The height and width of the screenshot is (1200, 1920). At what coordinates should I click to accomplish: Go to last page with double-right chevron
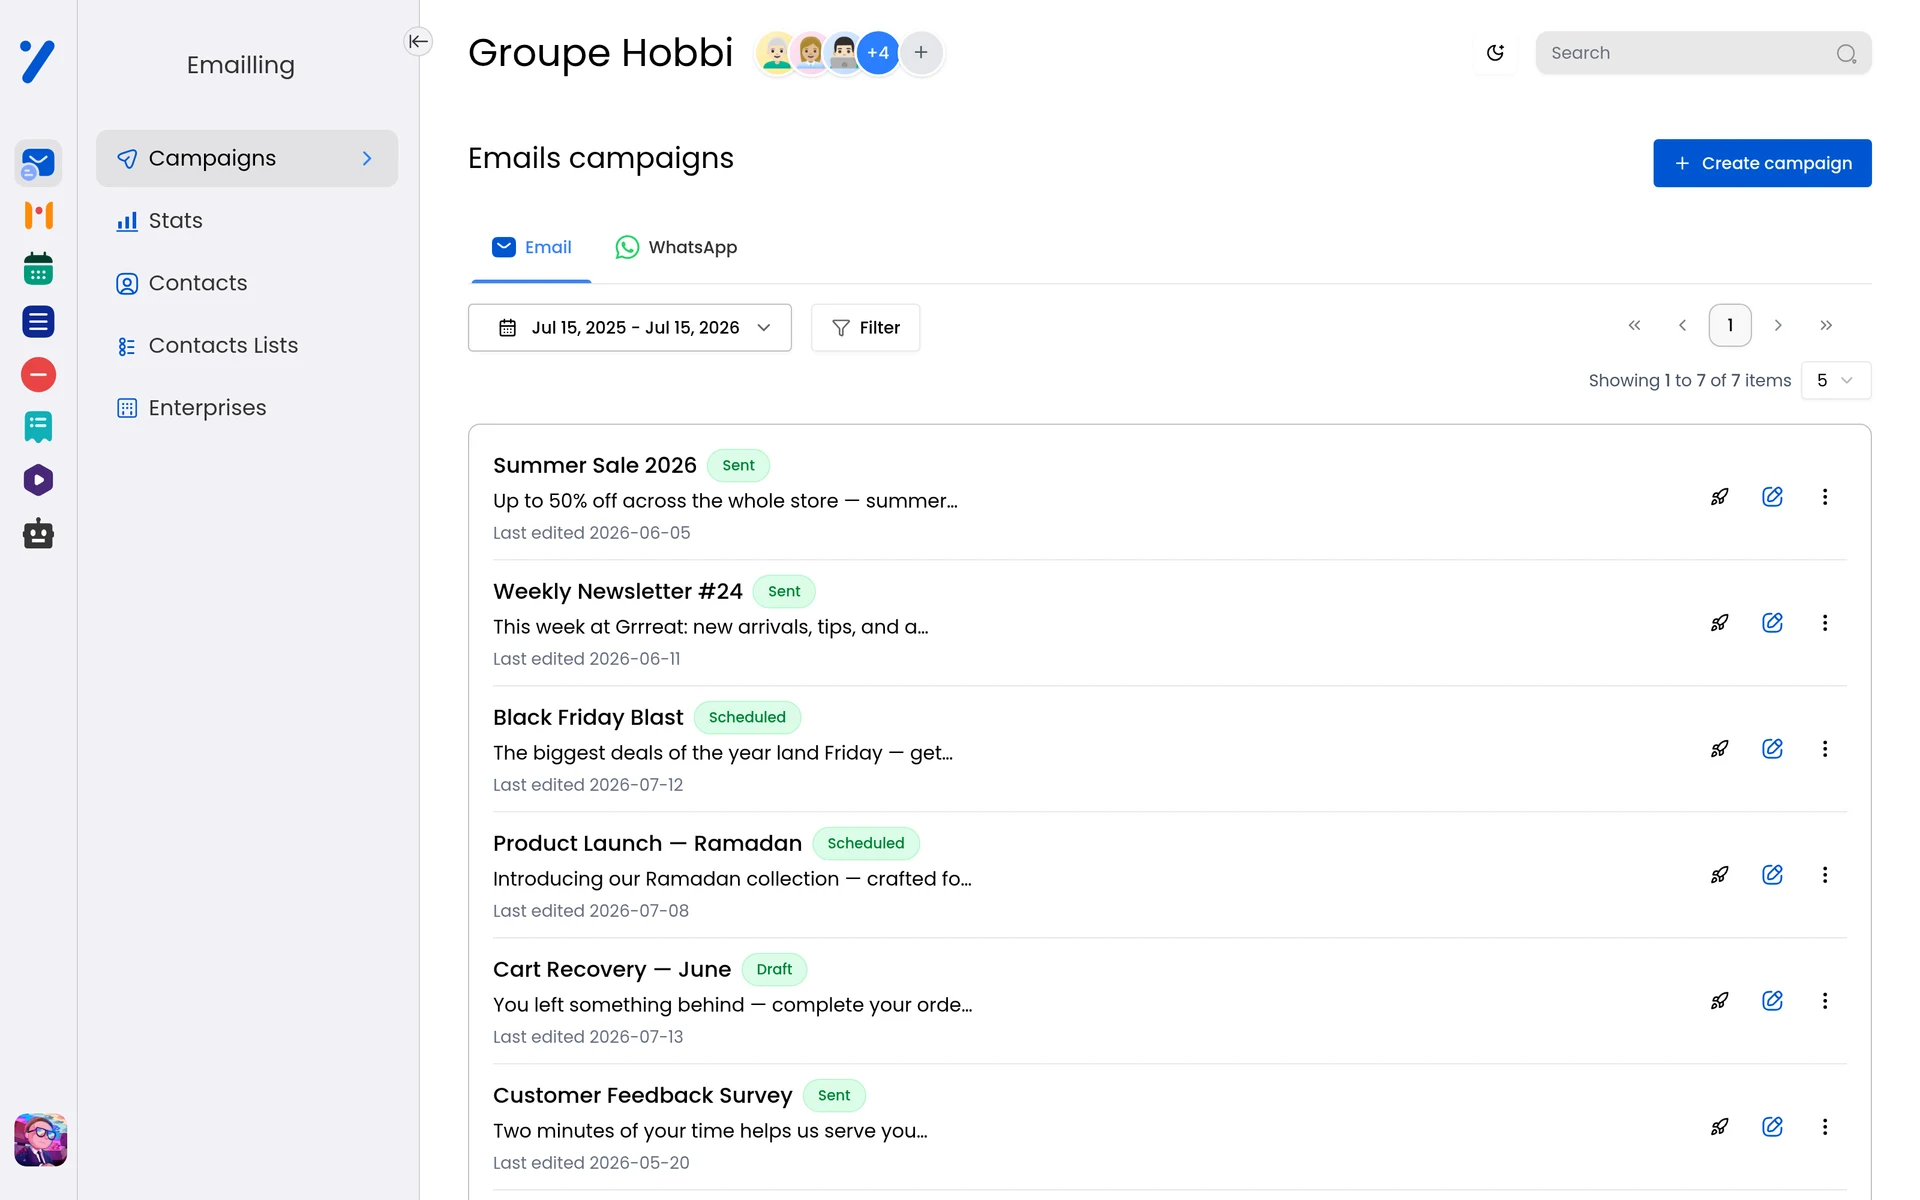point(1826,325)
